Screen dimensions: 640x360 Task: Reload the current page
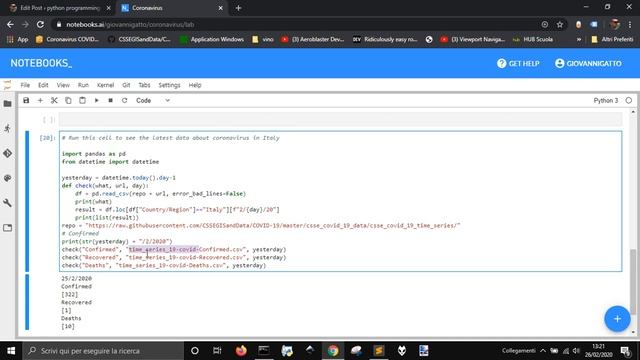coord(40,24)
